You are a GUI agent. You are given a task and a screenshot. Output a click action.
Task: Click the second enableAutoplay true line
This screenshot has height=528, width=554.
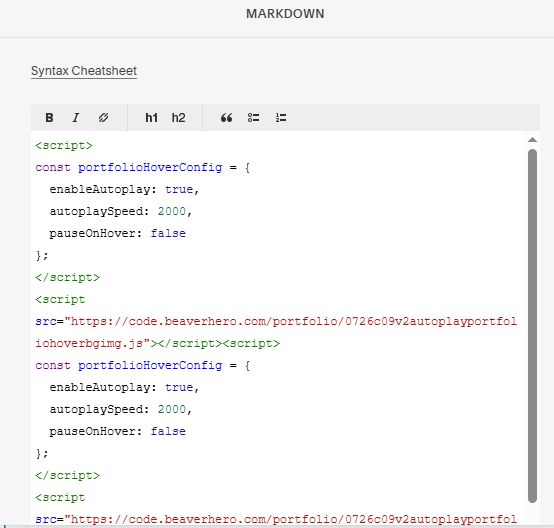click(x=124, y=387)
